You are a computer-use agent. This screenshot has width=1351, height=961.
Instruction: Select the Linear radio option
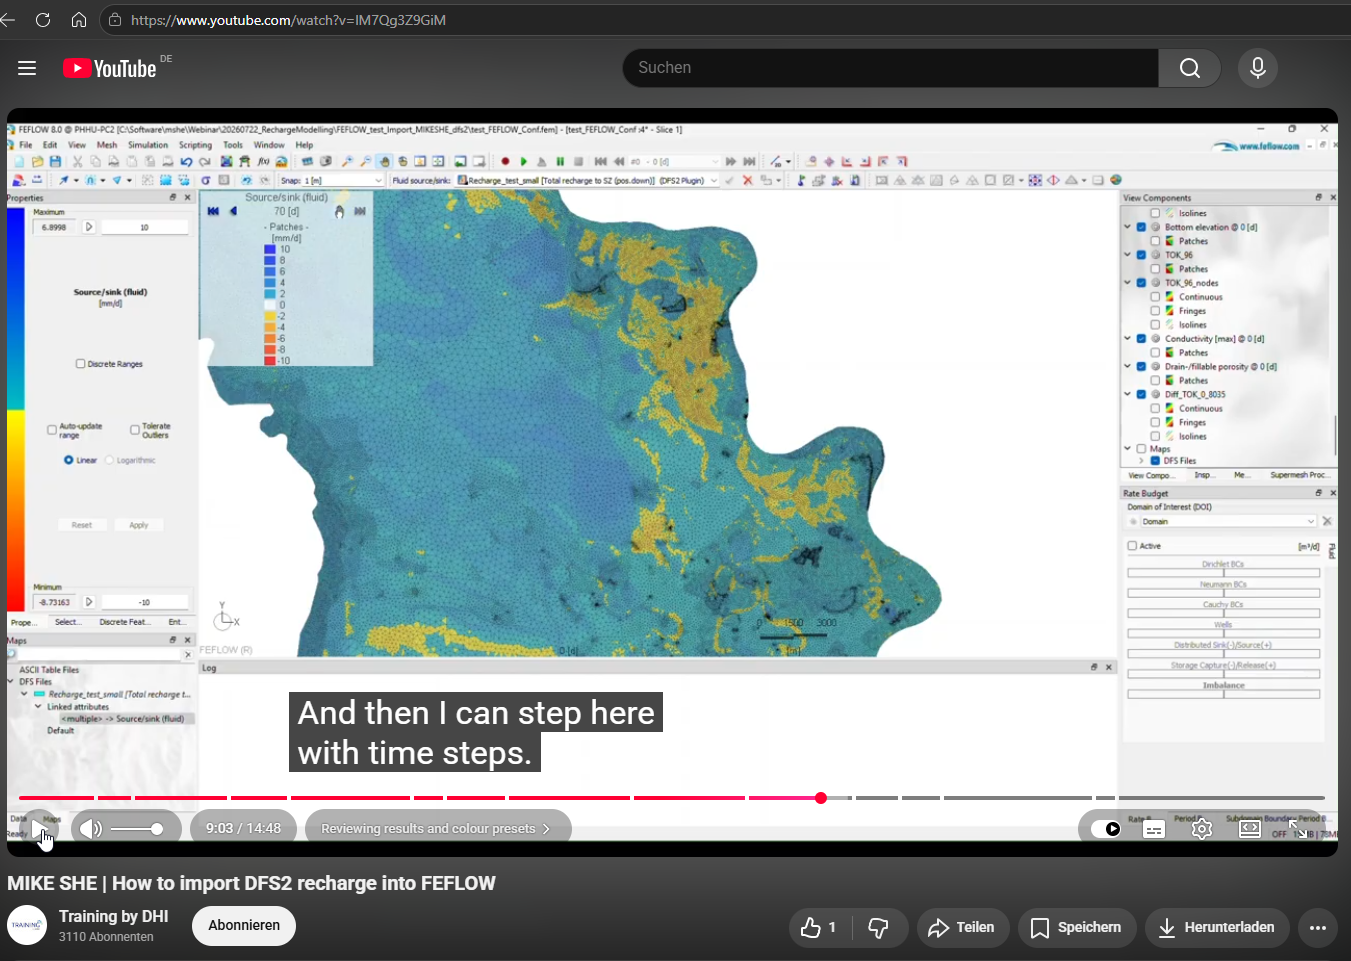click(x=69, y=460)
